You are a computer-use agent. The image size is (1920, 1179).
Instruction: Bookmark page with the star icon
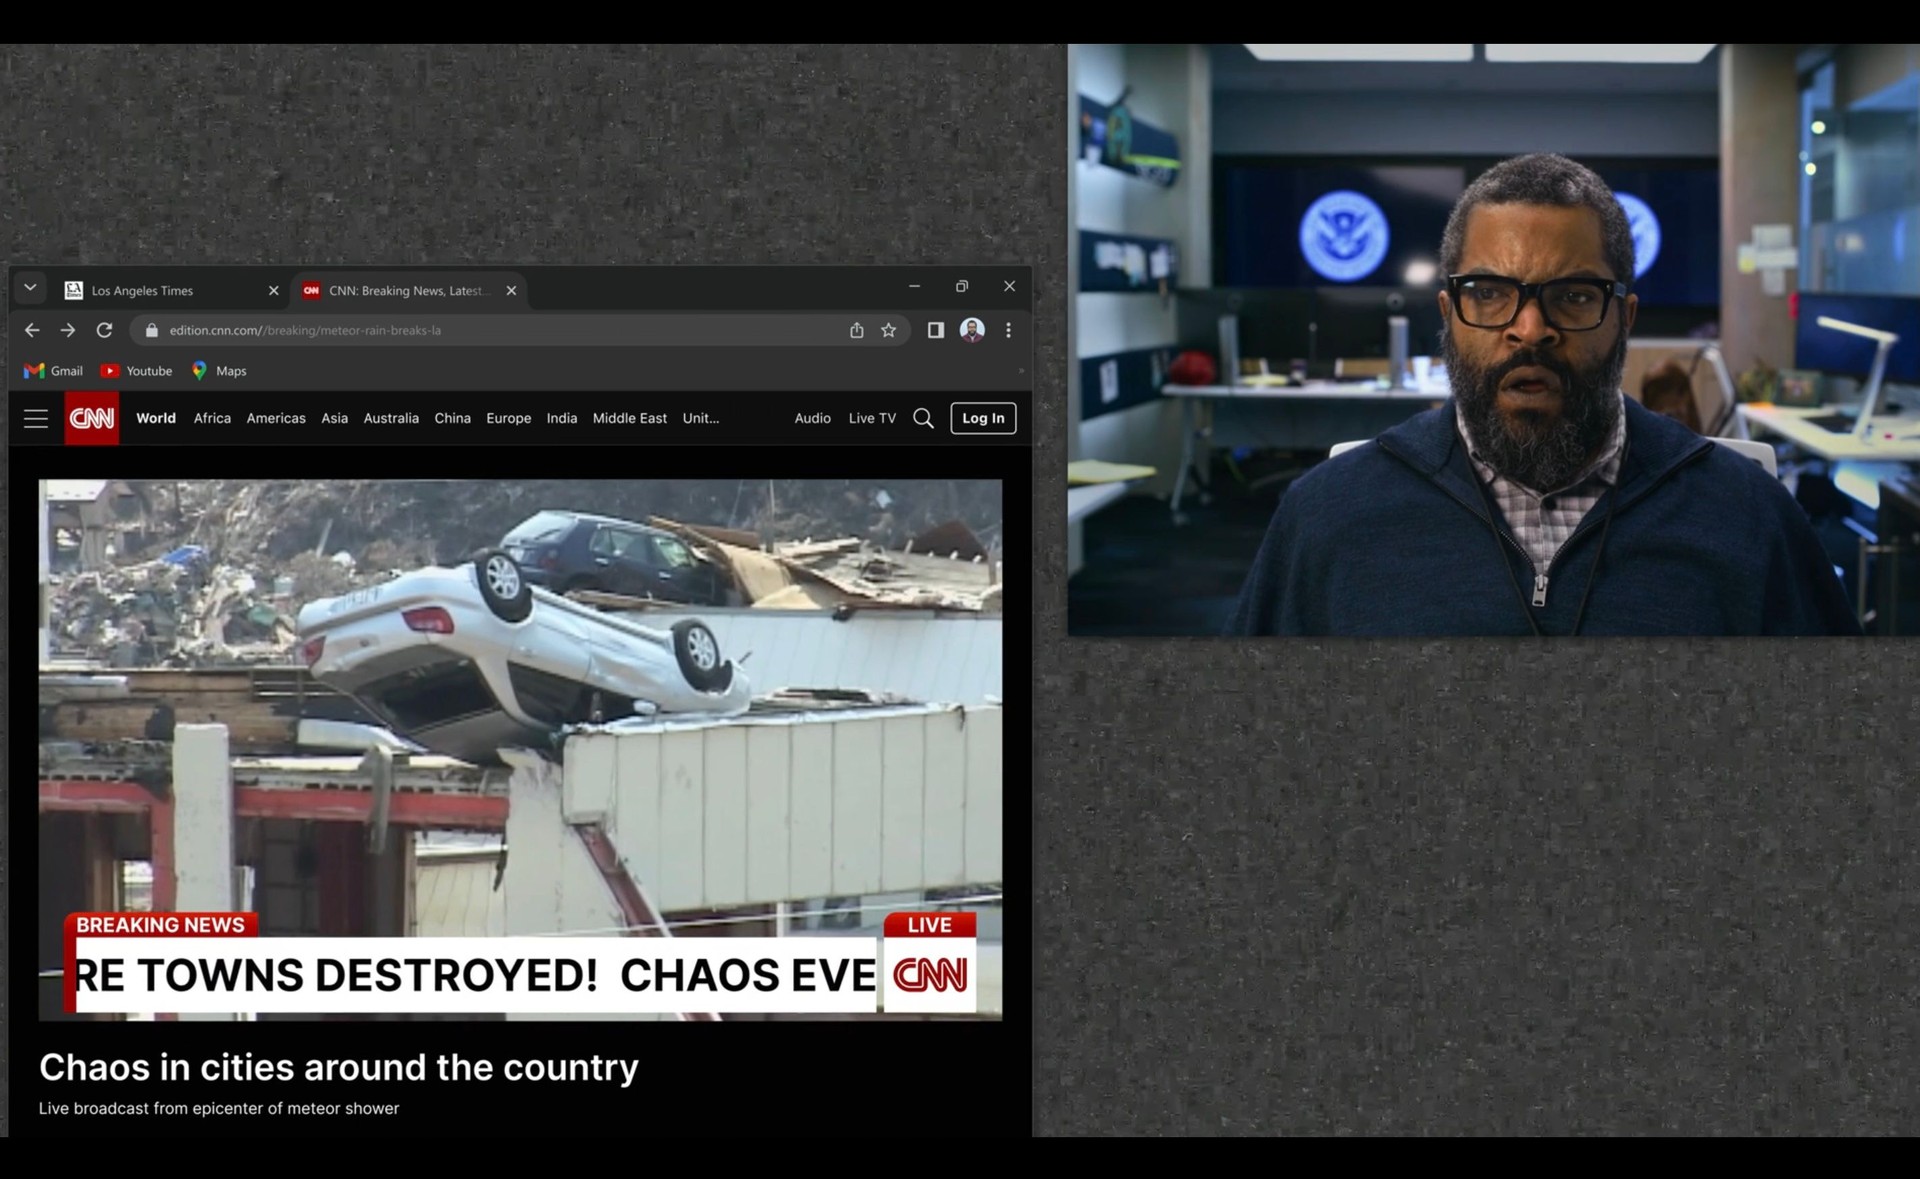(x=888, y=330)
